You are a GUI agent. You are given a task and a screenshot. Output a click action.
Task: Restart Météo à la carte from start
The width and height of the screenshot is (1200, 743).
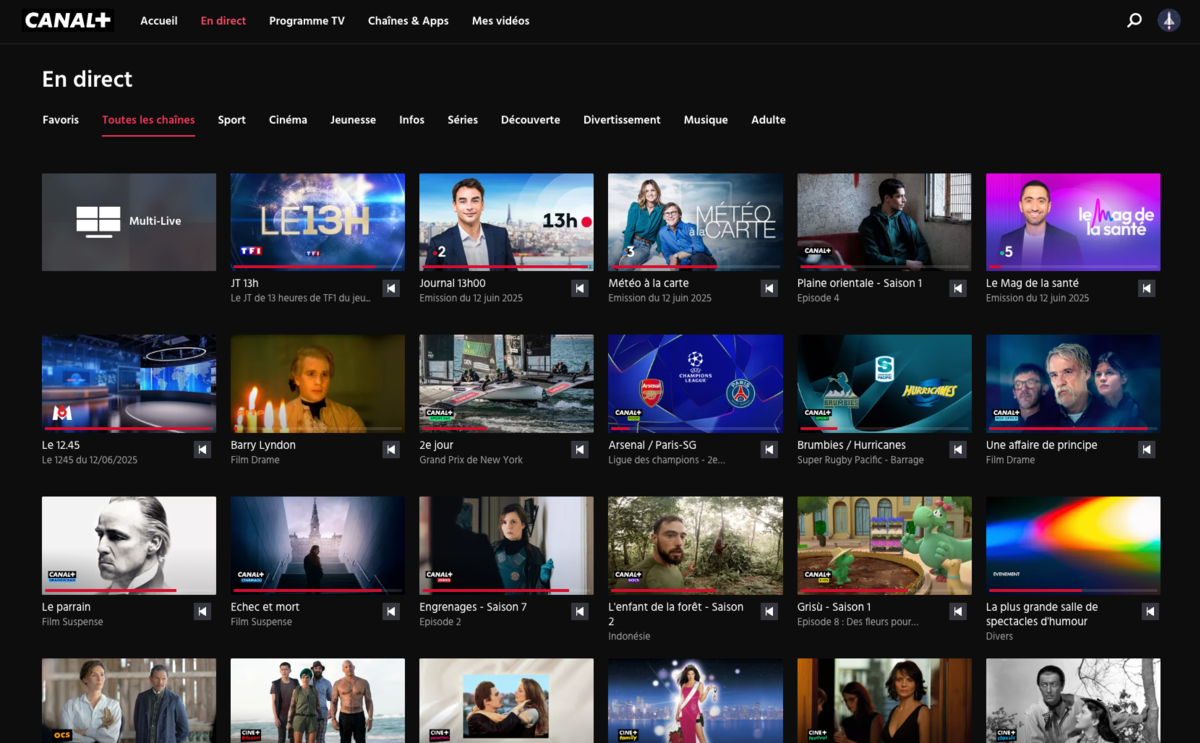point(769,288)
